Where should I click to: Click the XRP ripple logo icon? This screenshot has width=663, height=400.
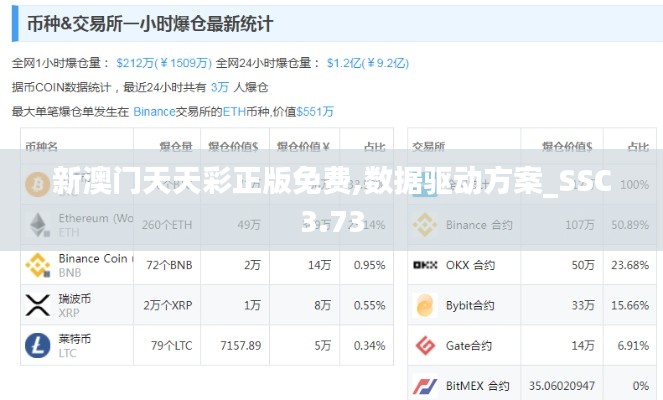(38, 305)
